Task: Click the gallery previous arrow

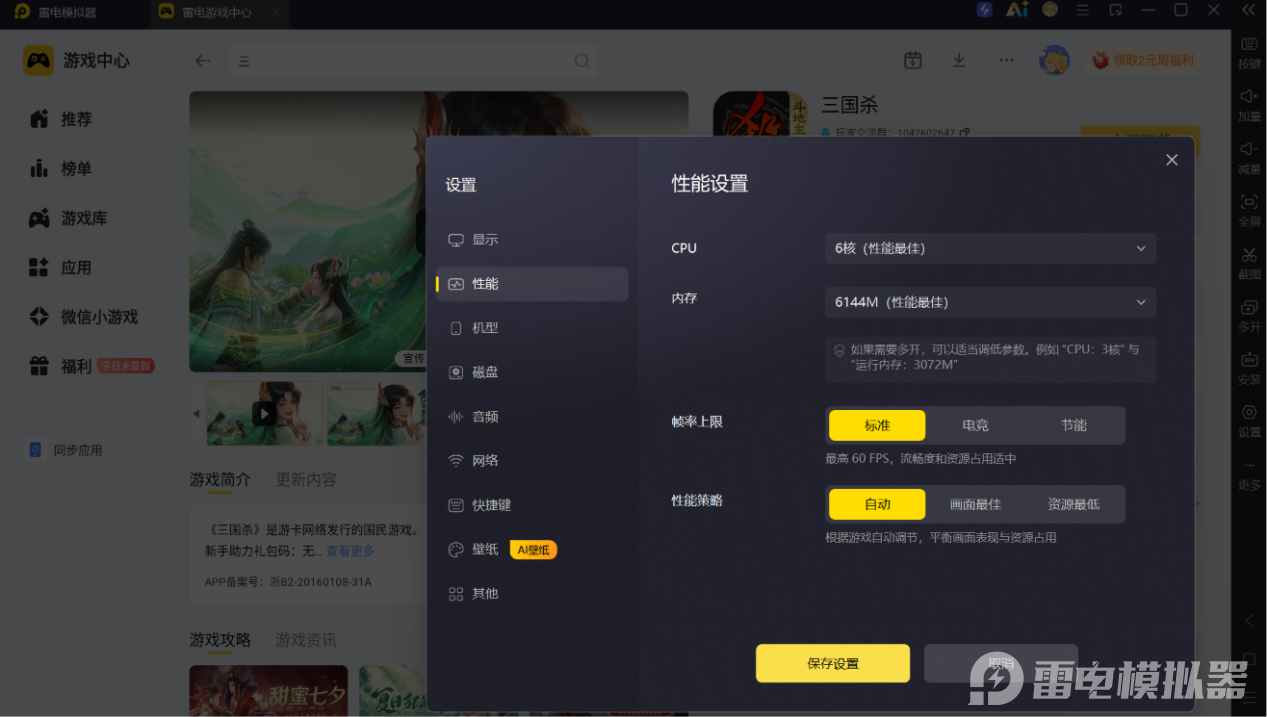Action: [x=196, y=414]
